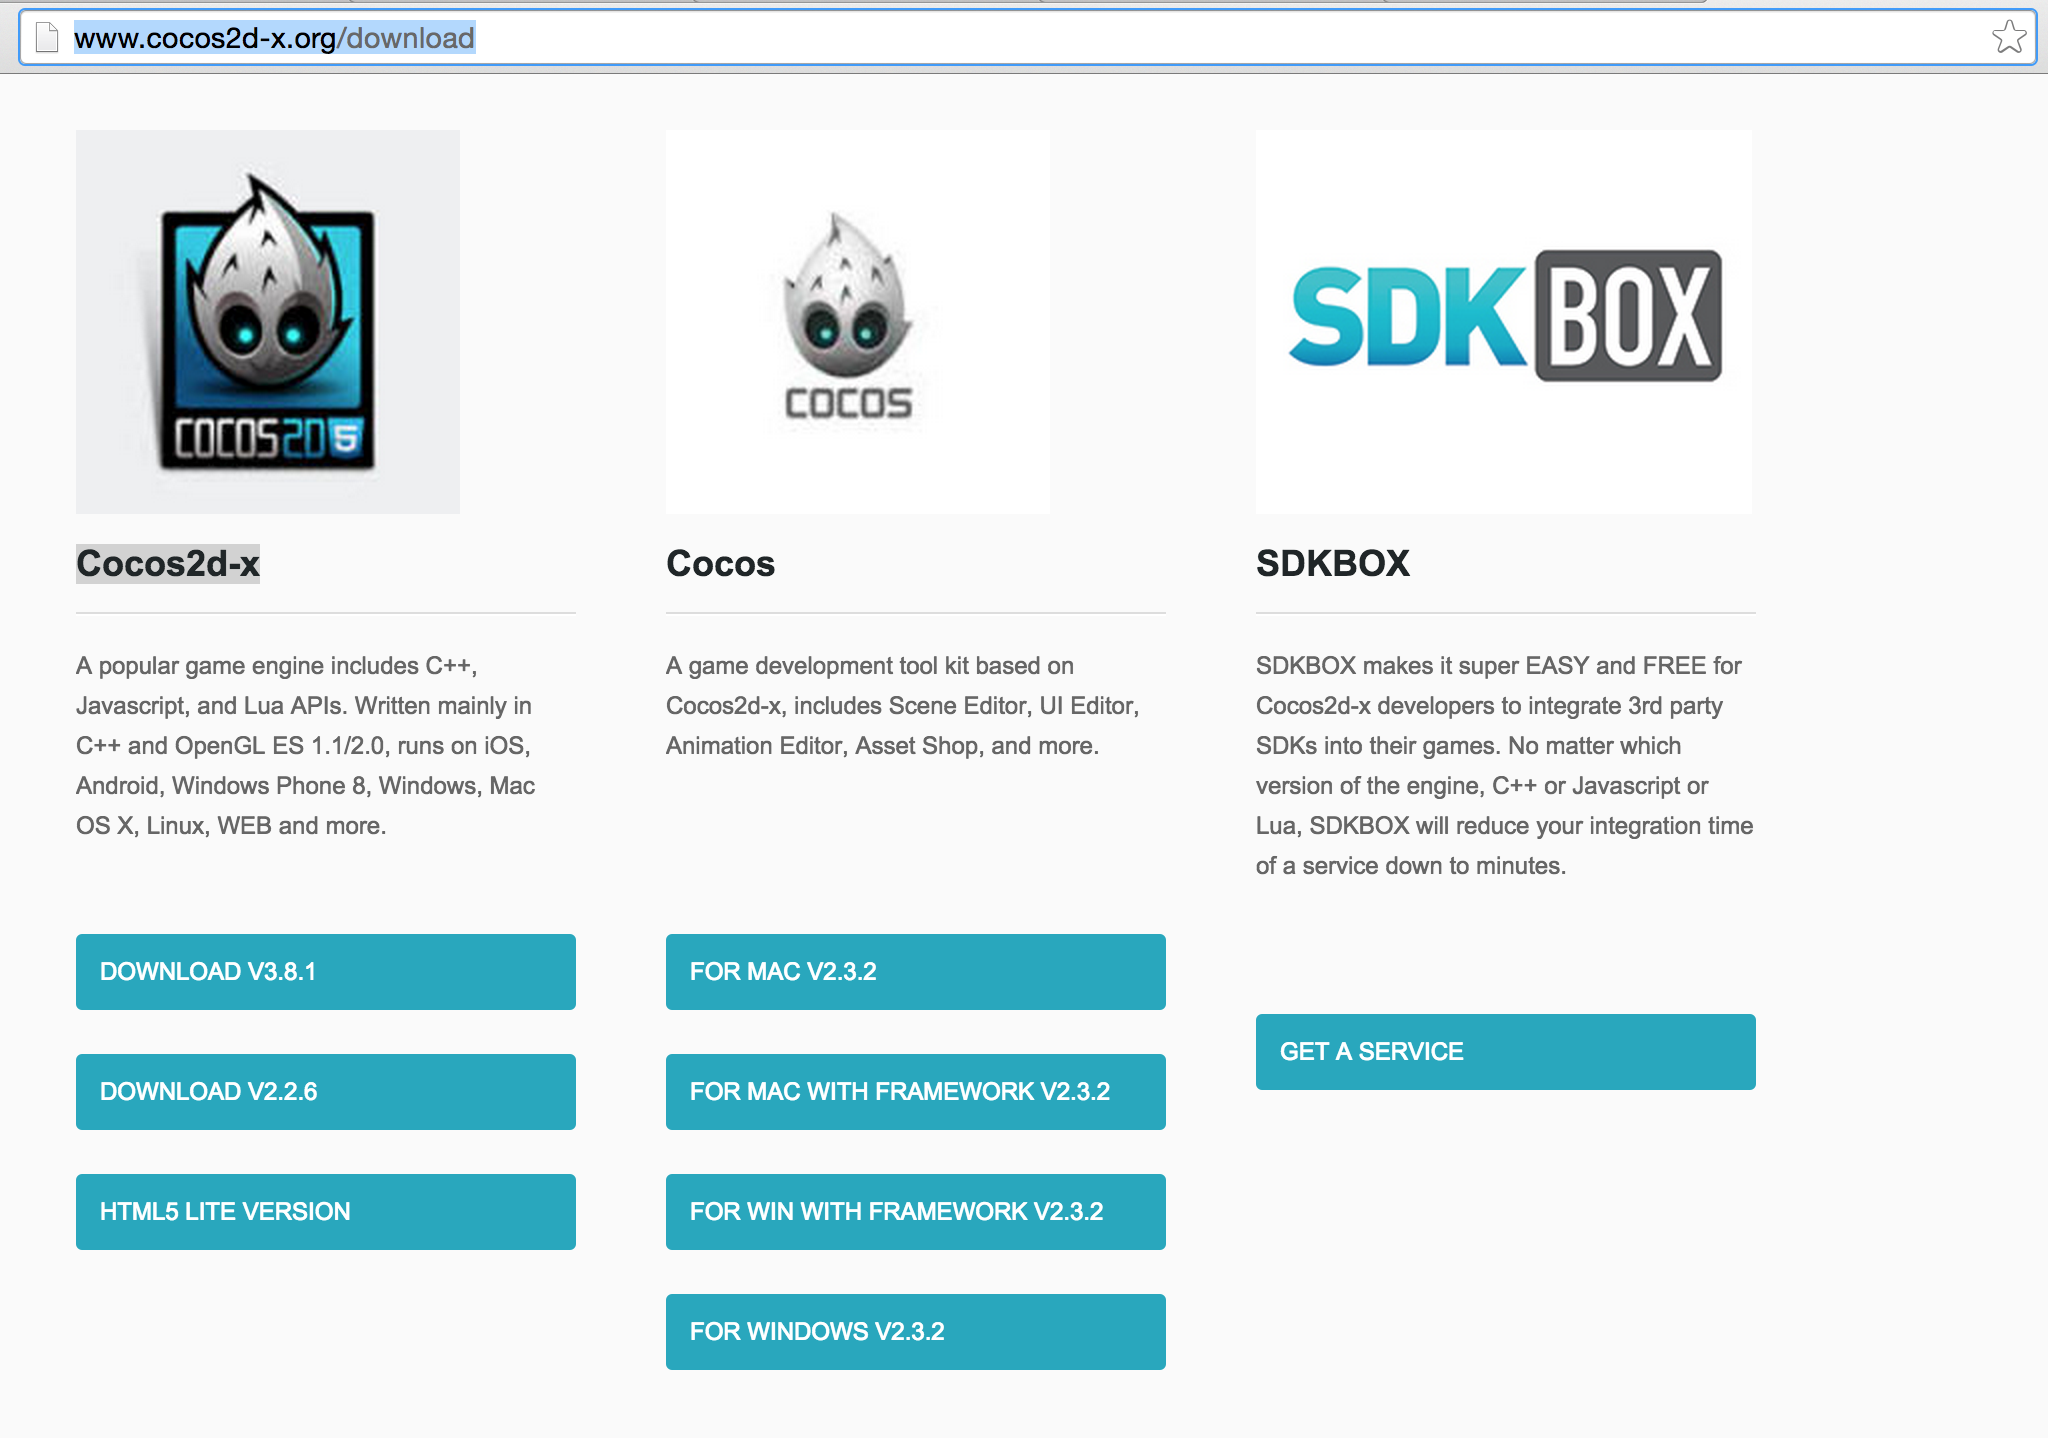Choose For Mac With Framework V2.3.2

coord(916,1092)
